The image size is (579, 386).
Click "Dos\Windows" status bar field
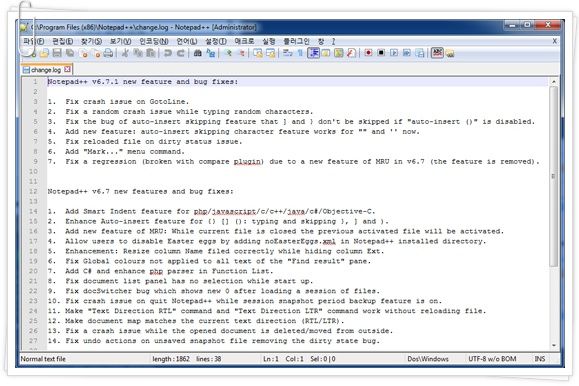pos(428,359)
